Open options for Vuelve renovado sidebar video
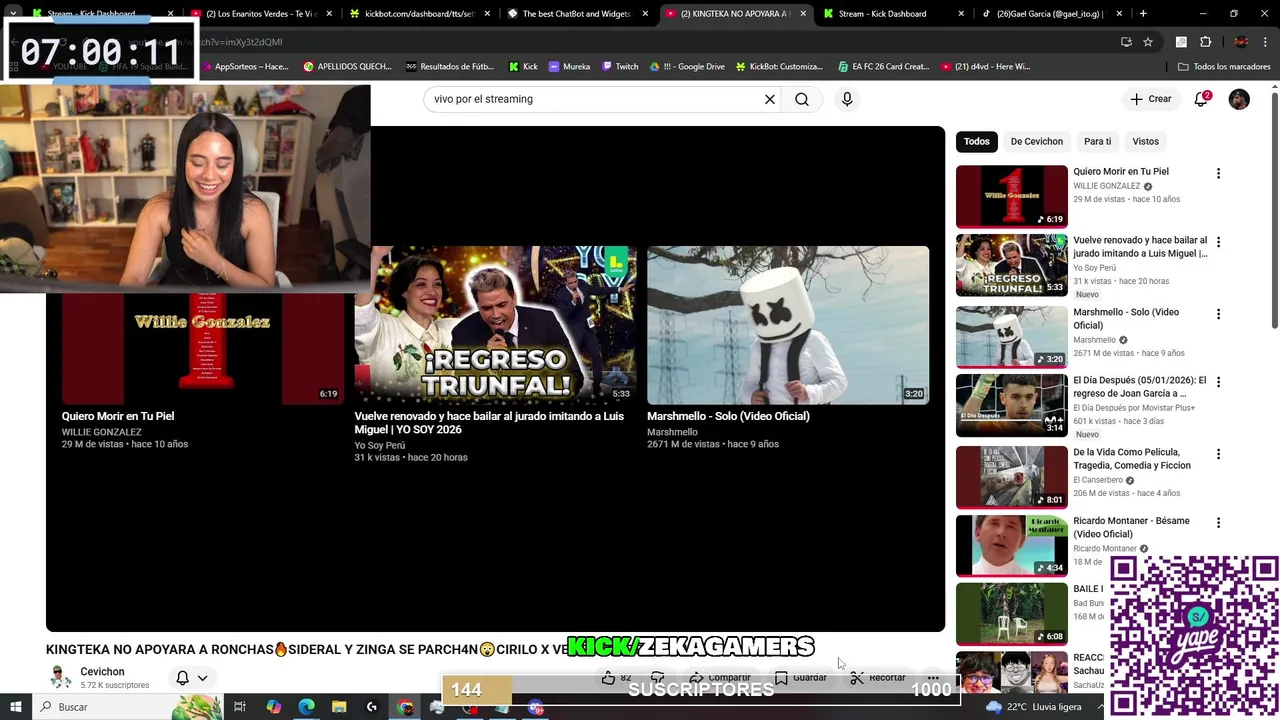The image size is (1280, 720). click(x=1218, y=242)
